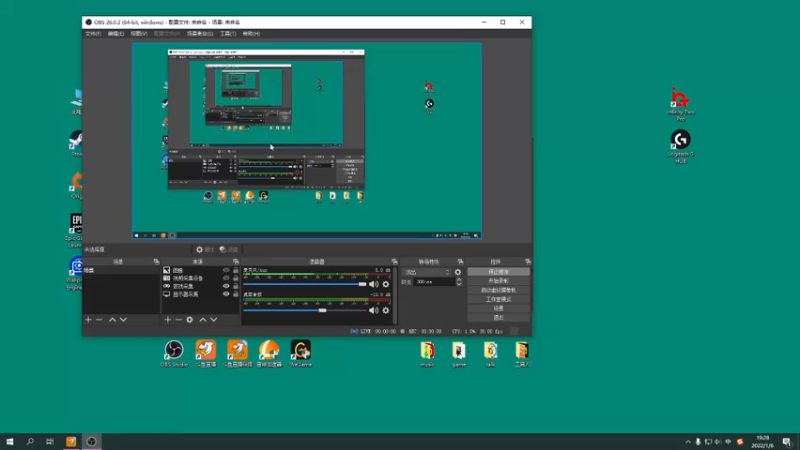Pop out the Sources dock panel
This screenshot has width=800, height=450.
pyautogui.click(x=235, y=261)
